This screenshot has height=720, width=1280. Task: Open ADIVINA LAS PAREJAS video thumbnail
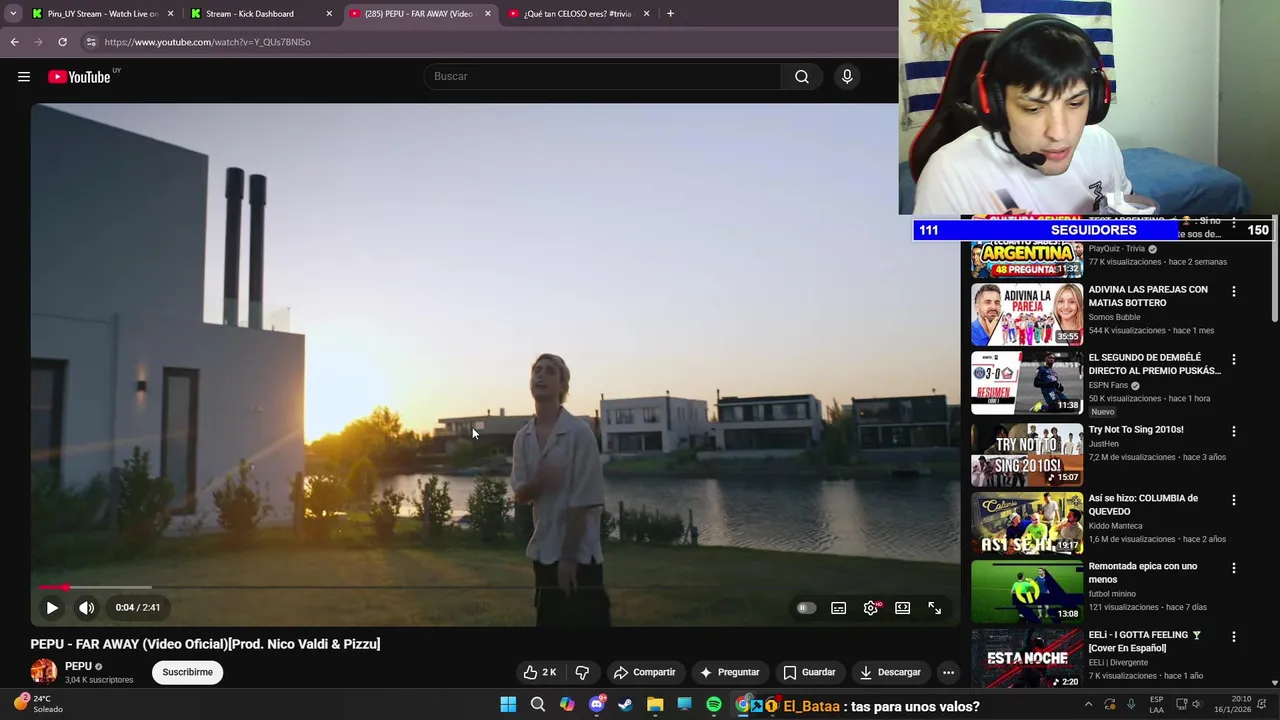[1027, 315]
